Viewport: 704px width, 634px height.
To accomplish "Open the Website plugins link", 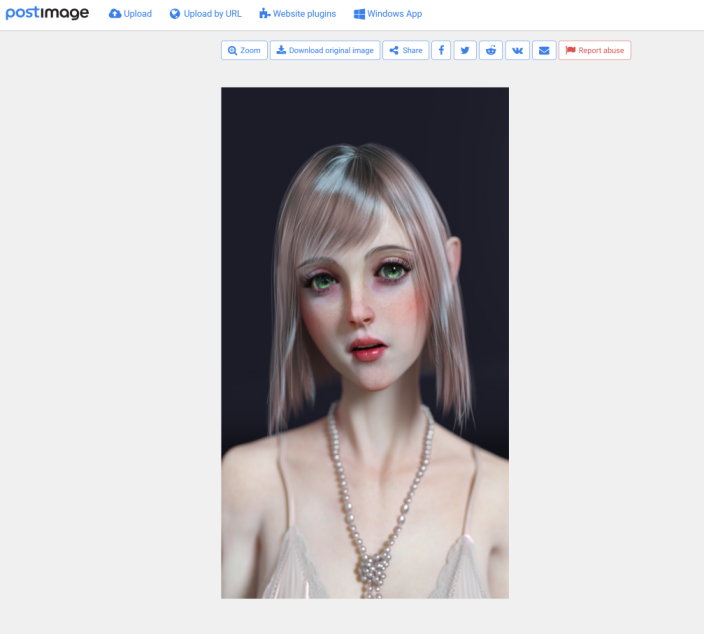I will pyautogui.click(x=298, y=14).
